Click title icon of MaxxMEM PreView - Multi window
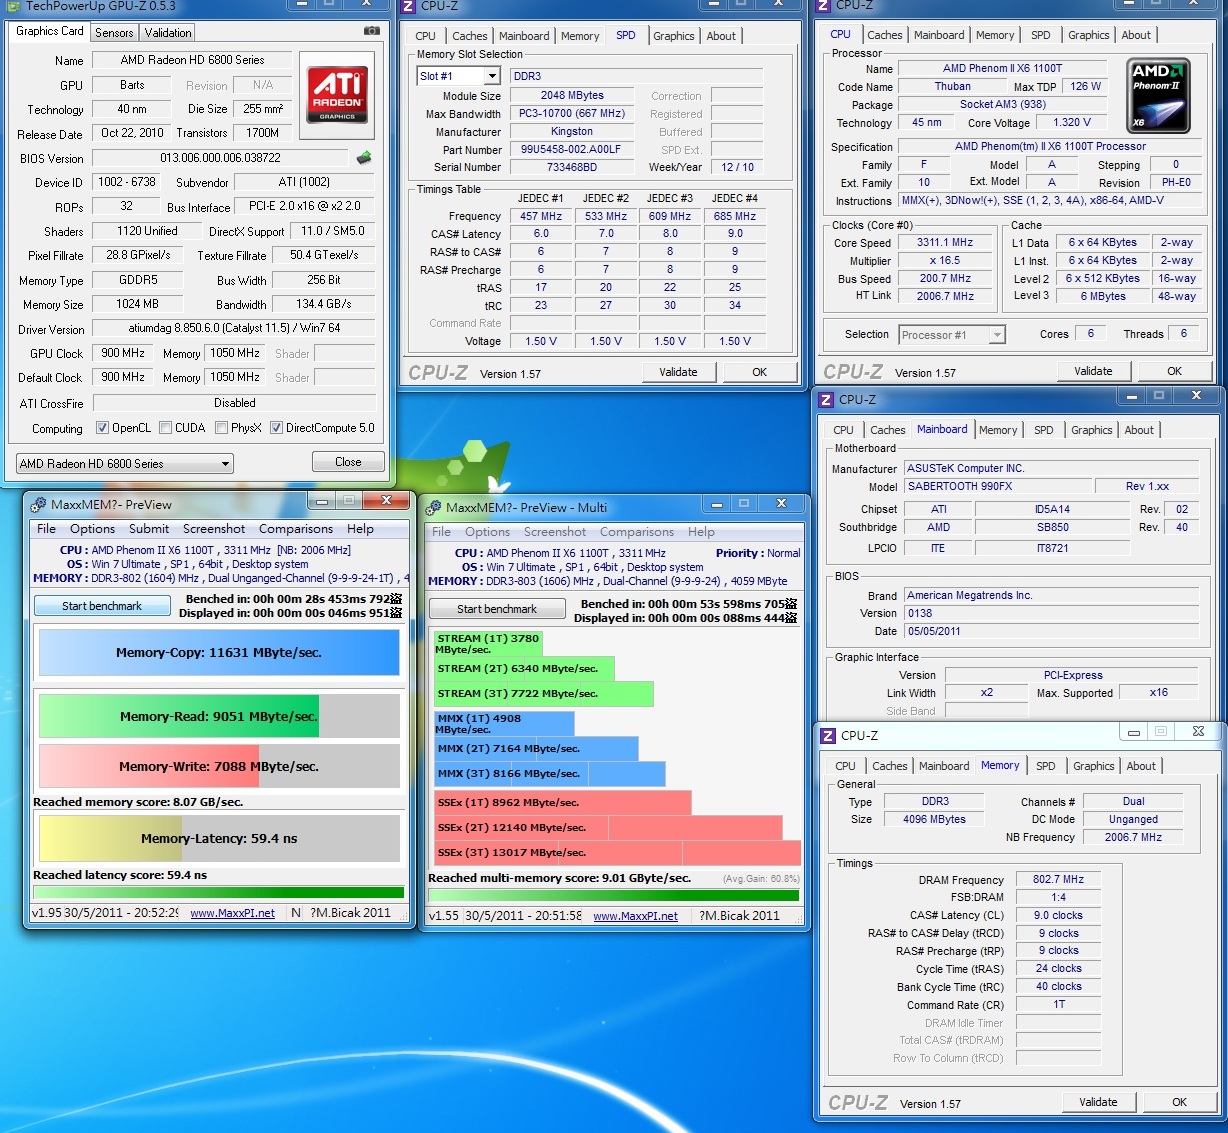1228x1133 pixels. [435, 507]
